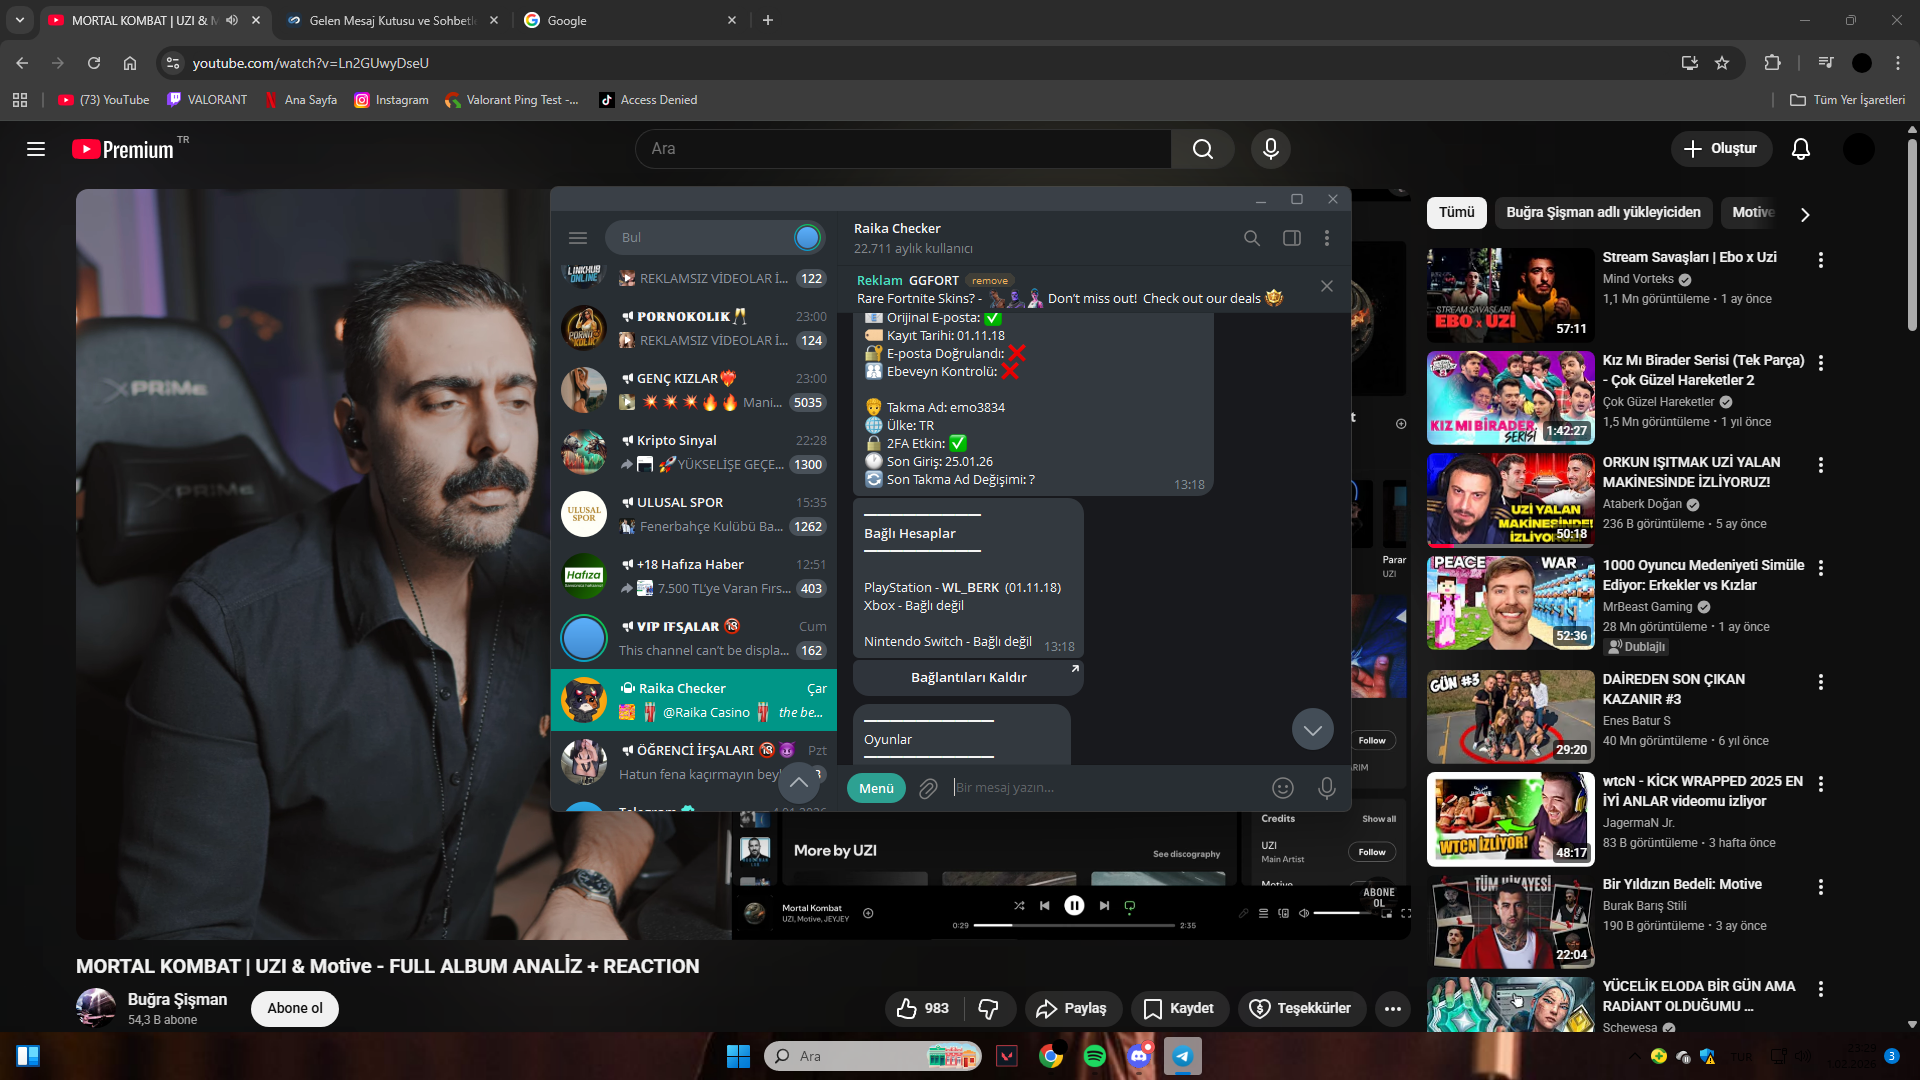Expand the Oluştur create menu
This screenshot has height=1080, width=1920.
1721,149
